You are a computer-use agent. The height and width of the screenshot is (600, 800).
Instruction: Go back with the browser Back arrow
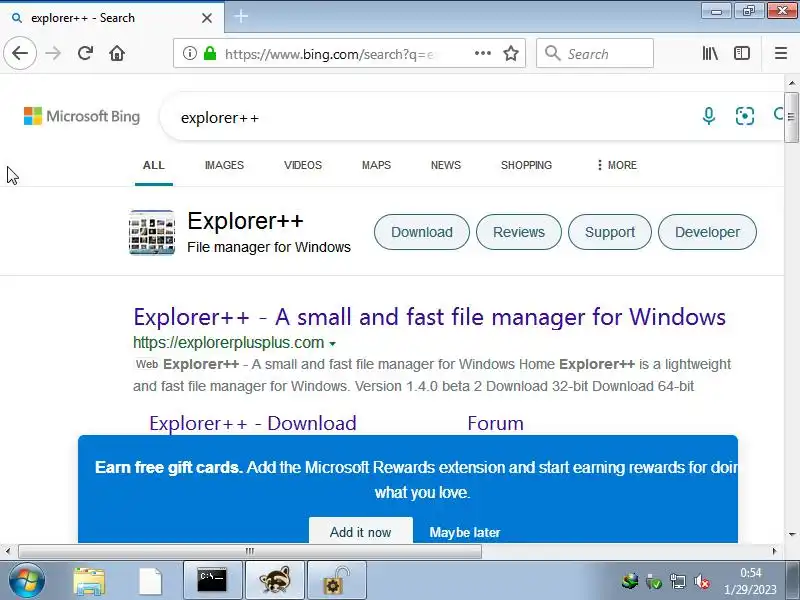[x=20, y=53]
